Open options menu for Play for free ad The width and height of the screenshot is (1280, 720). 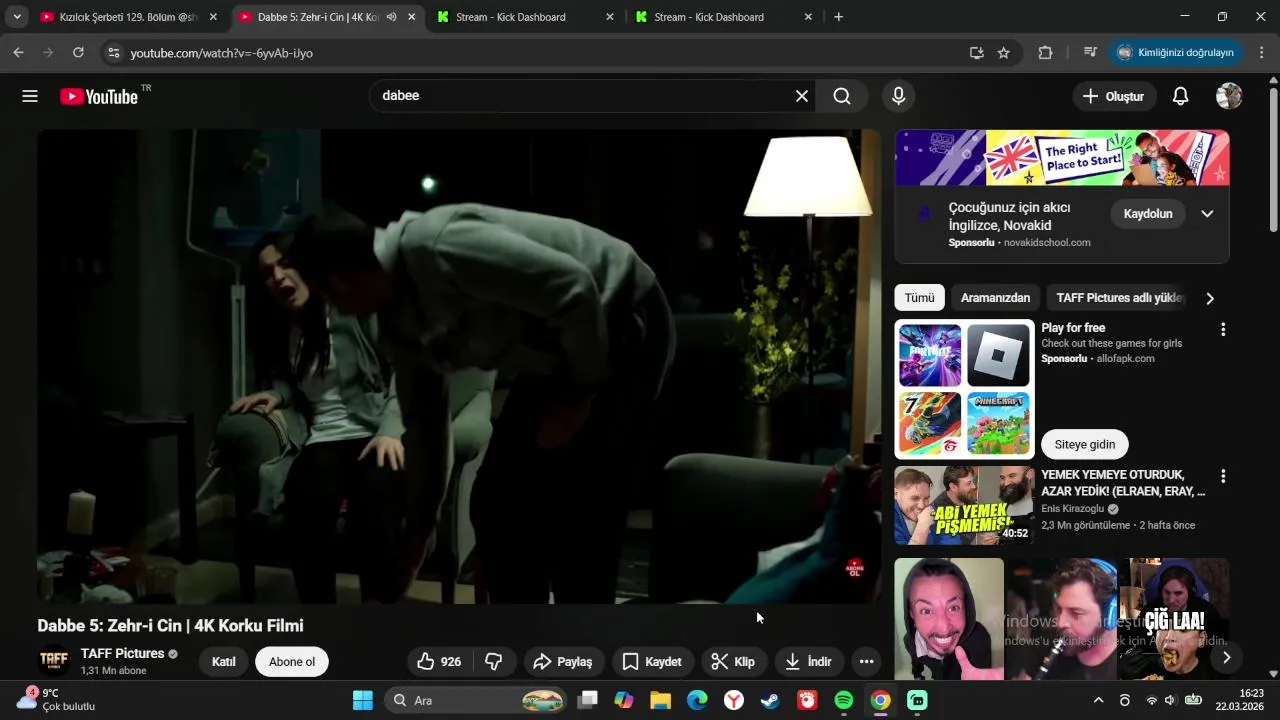point(1222,329)
